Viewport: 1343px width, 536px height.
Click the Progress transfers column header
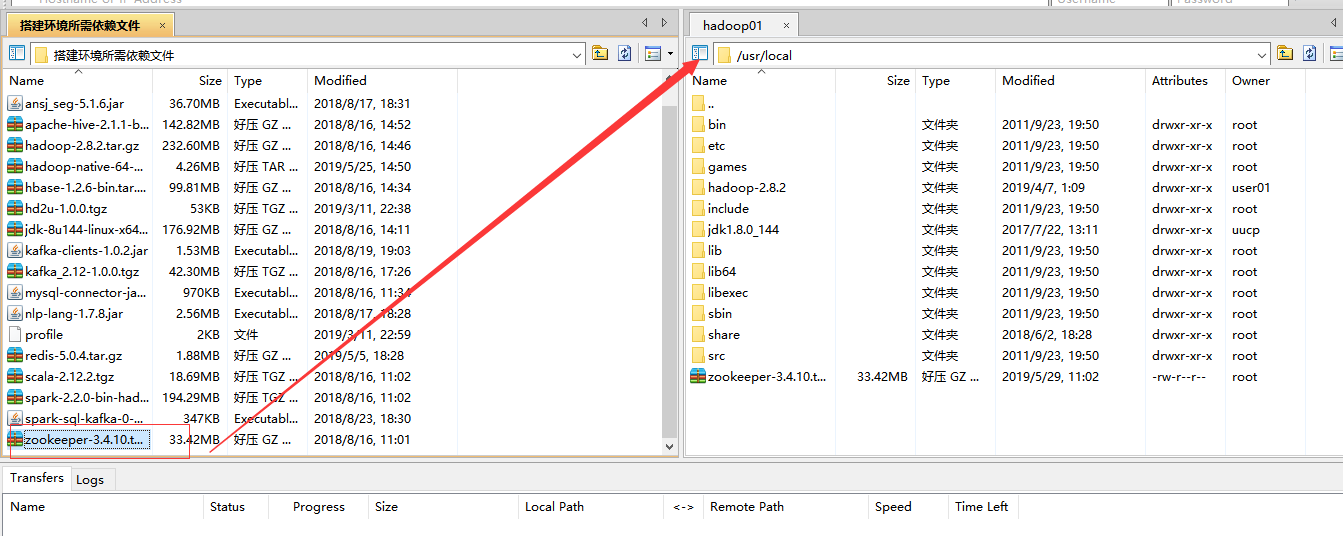pos(319,507)
